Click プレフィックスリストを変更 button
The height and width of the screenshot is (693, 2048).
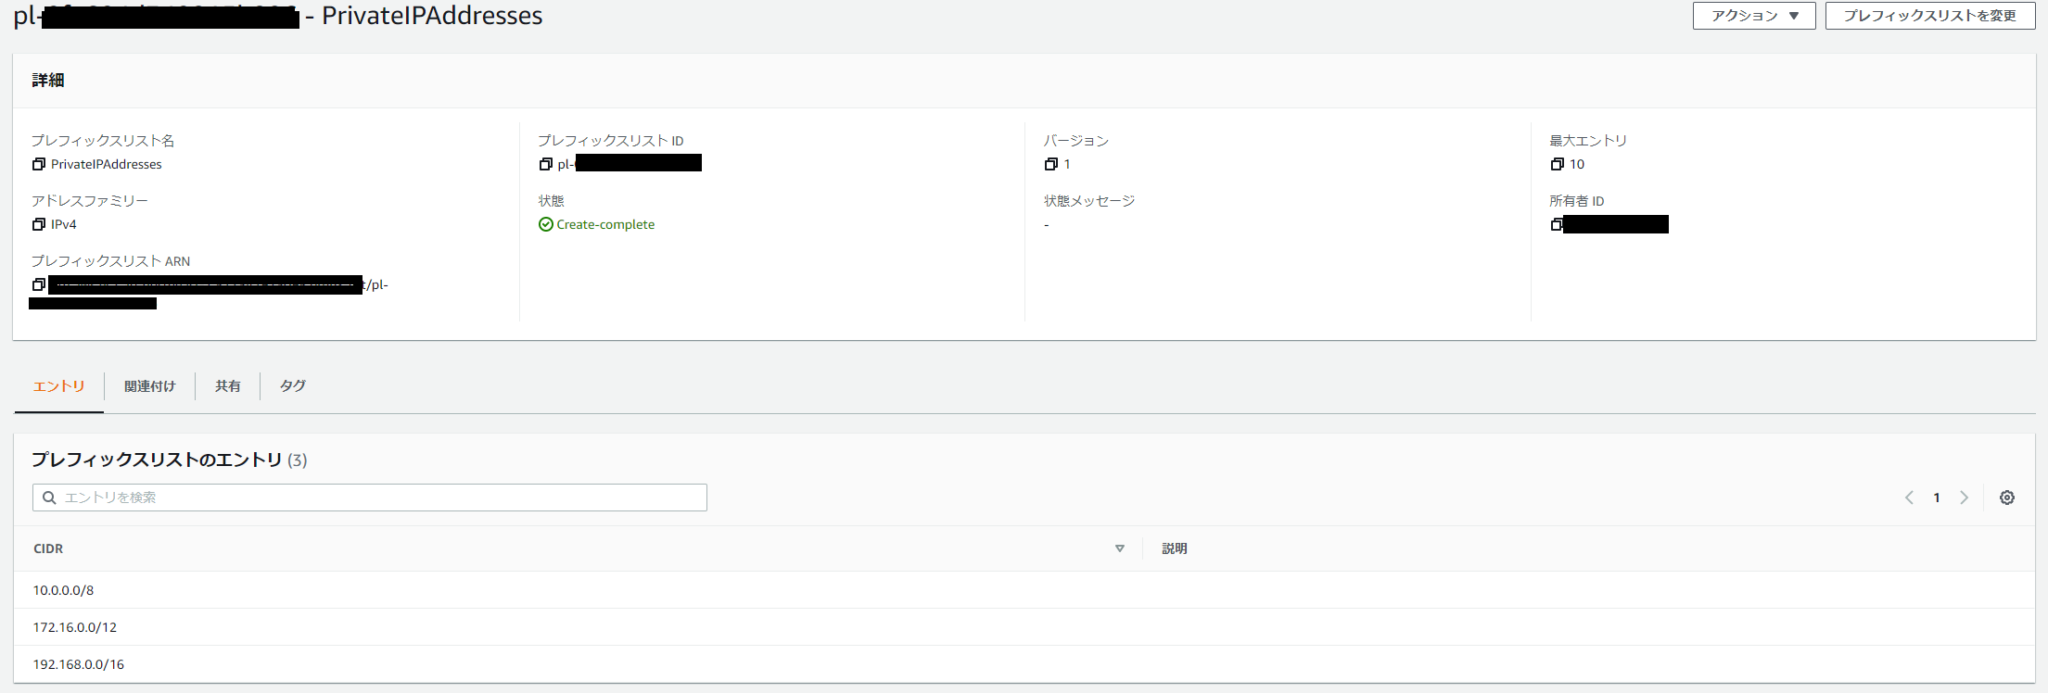[x=1929, y=16]
